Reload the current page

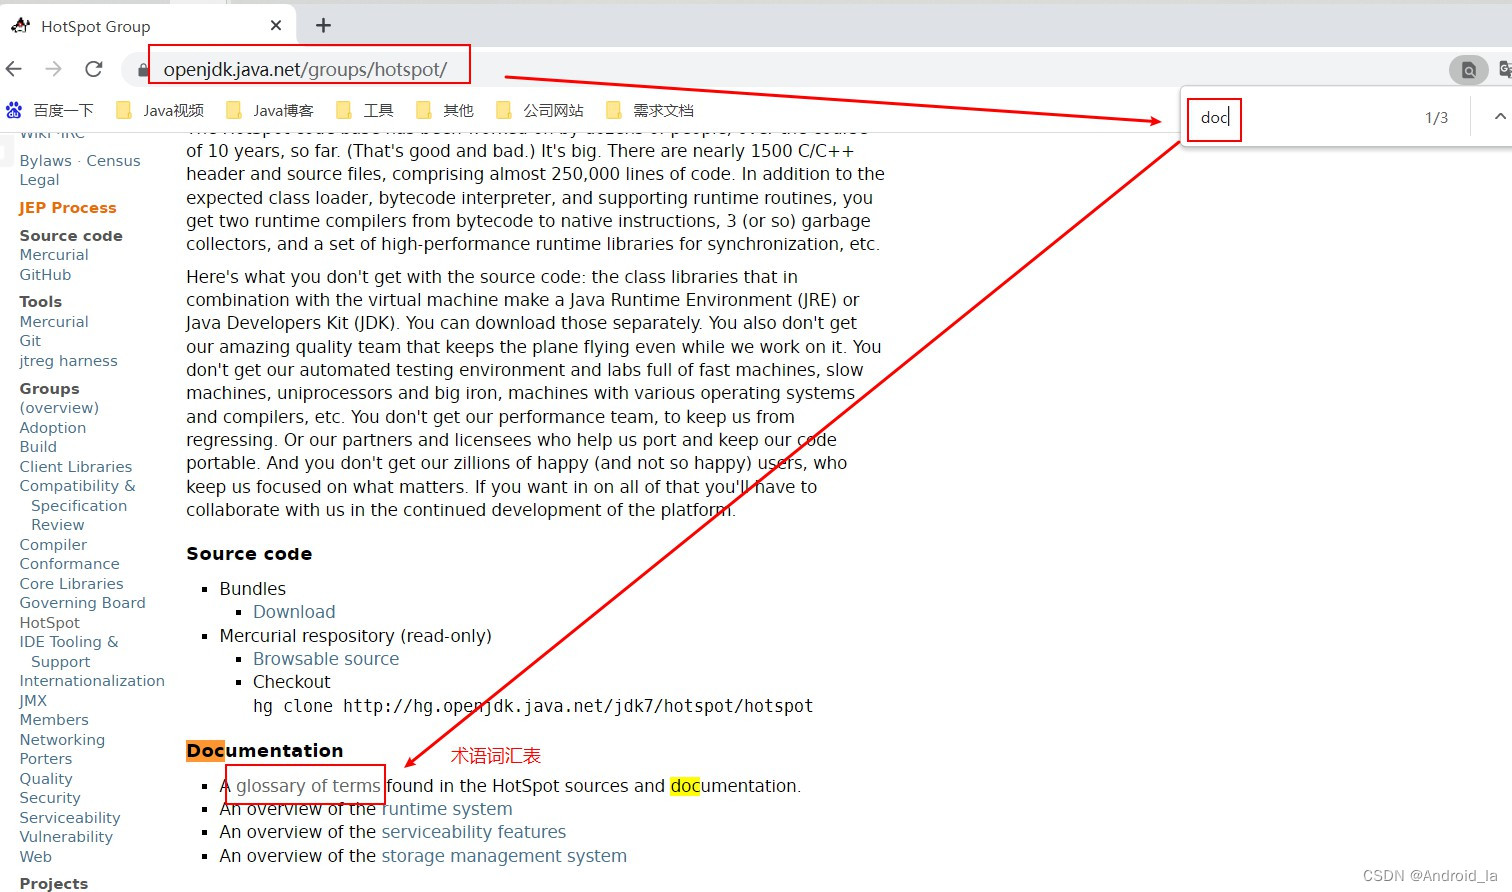[x=94, y=69]
